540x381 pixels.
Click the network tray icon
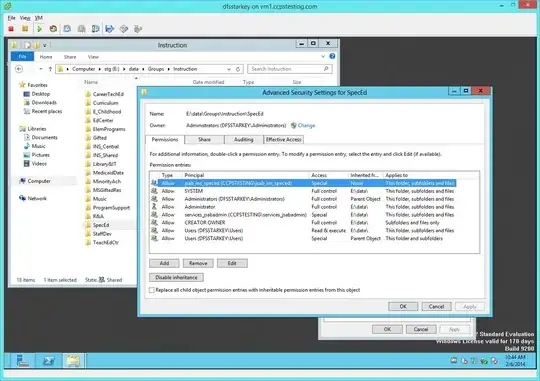point(454,361)
